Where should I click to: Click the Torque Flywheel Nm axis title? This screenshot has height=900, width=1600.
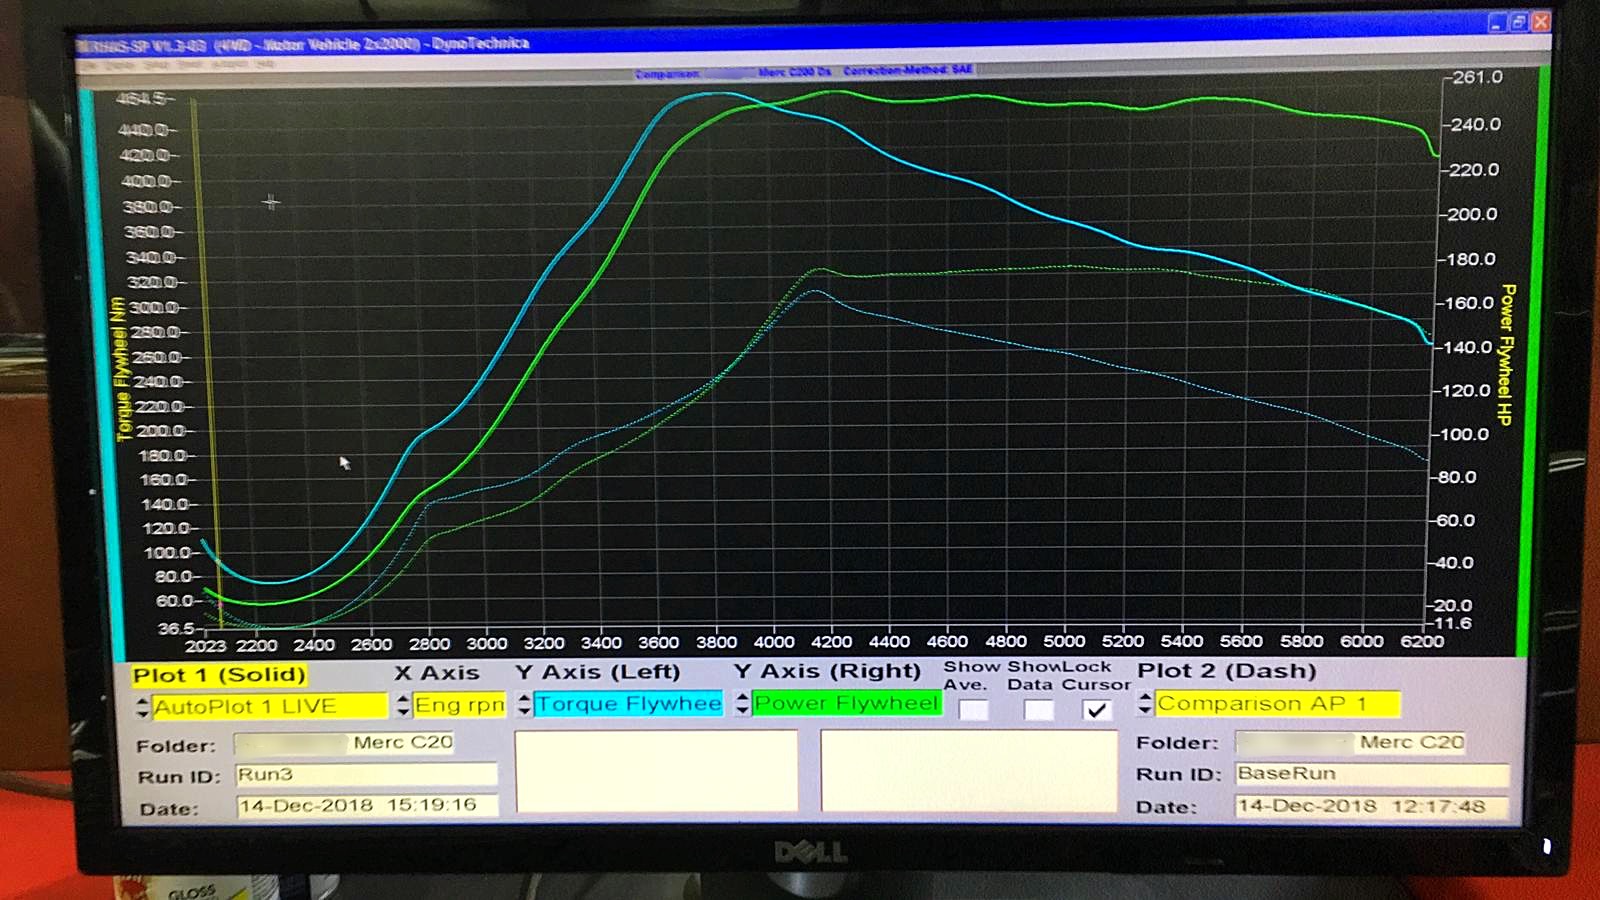point(120,368)
